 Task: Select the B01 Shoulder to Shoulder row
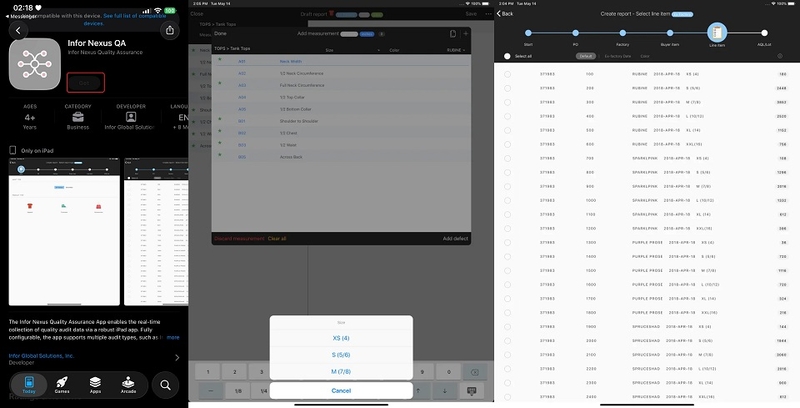341,121
